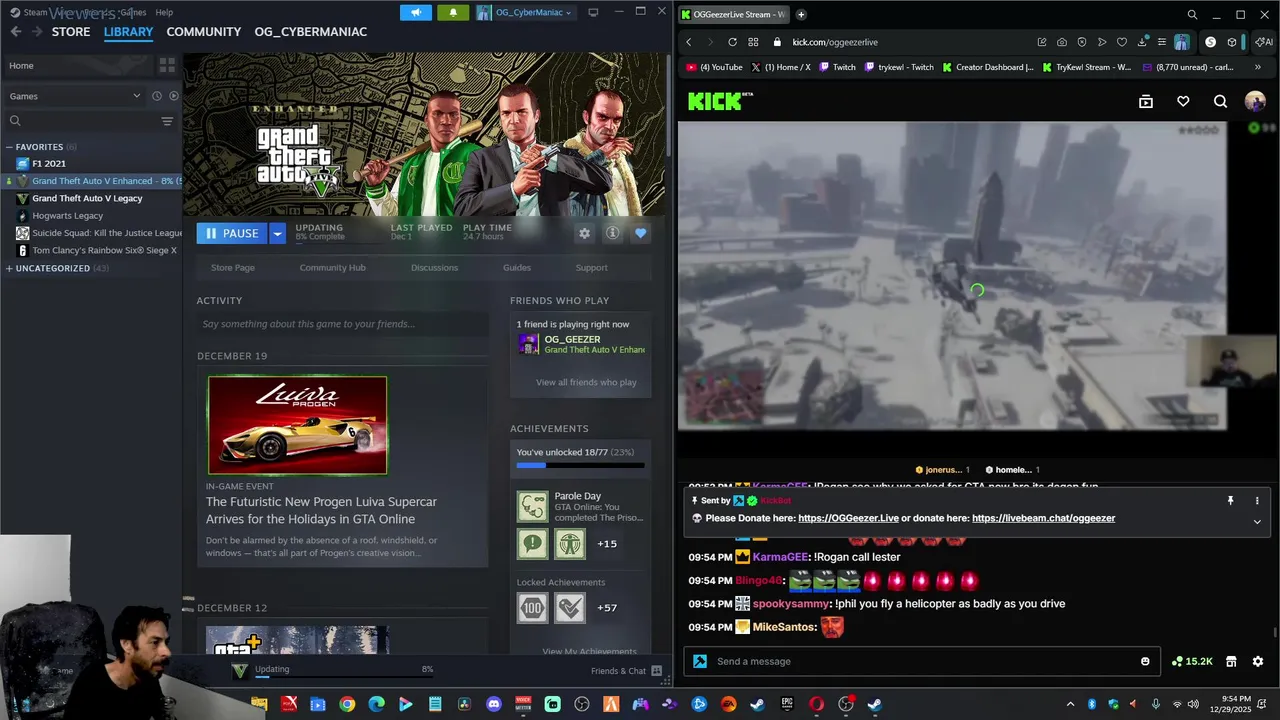Open Discord from Windows taskbar
Image resolution: width=1280 pixels, height=720 pixels.
coord(494,704)
